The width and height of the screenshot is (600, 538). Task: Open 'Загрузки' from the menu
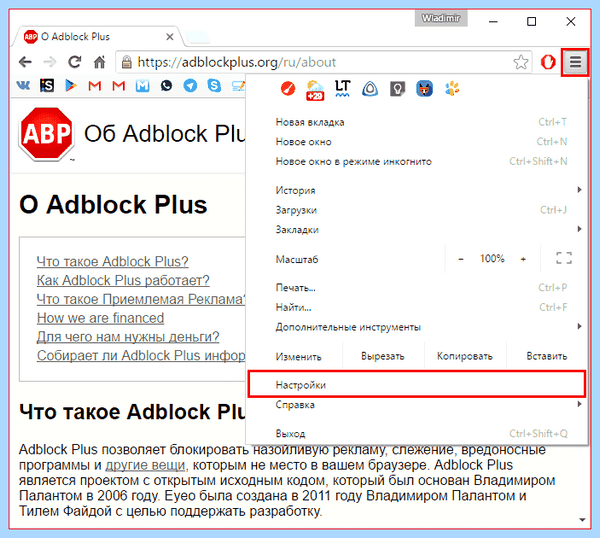pyautogui.click(x=417, y=210)
